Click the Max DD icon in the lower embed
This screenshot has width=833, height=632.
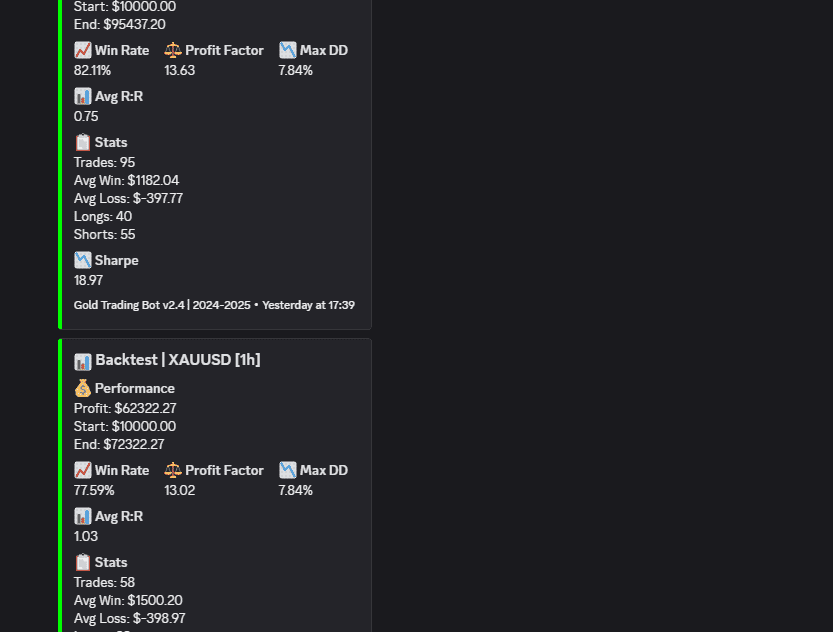click(x=287, y=470)
